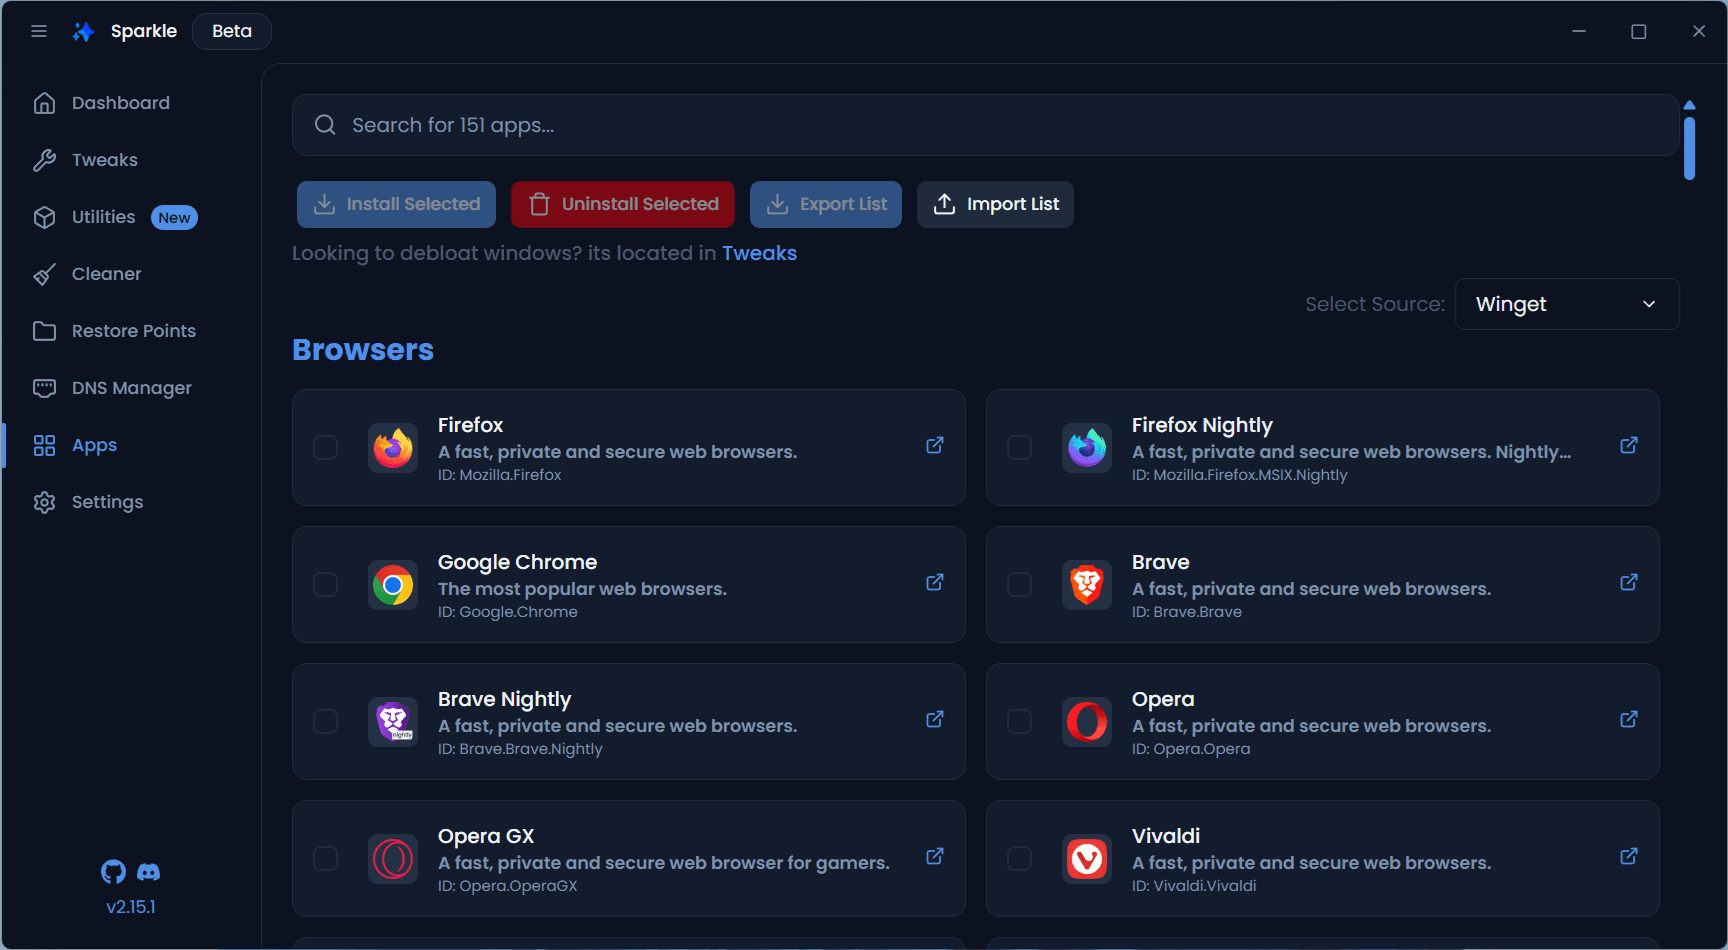Screen dimensions: 1728x950
Task: Click the Firefox Nightly app icon
Action: point(1087,447)
